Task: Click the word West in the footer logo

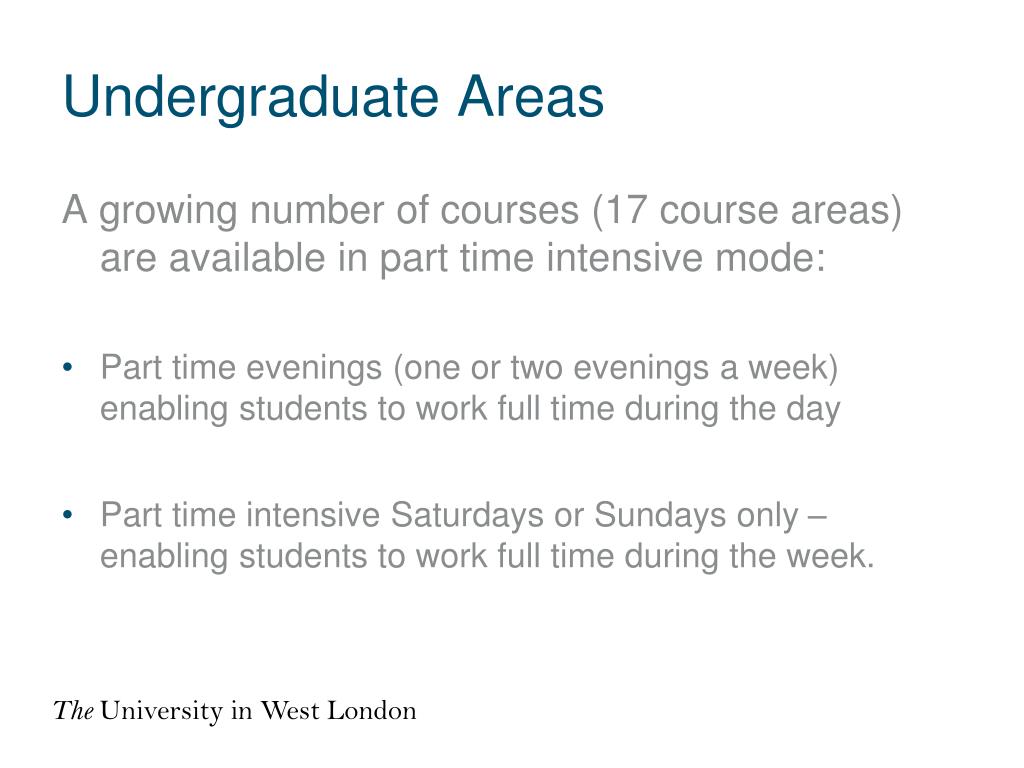Action: click(x=289, y=711)
